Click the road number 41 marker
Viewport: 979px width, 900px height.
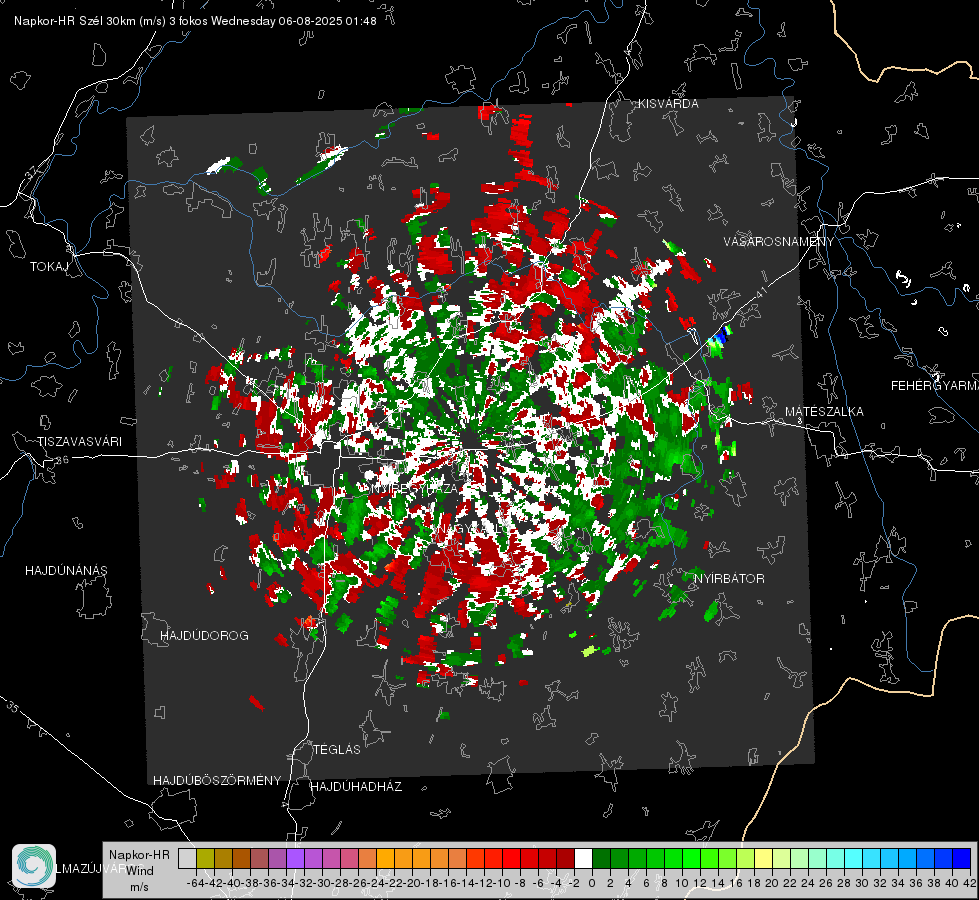point(760,292)
